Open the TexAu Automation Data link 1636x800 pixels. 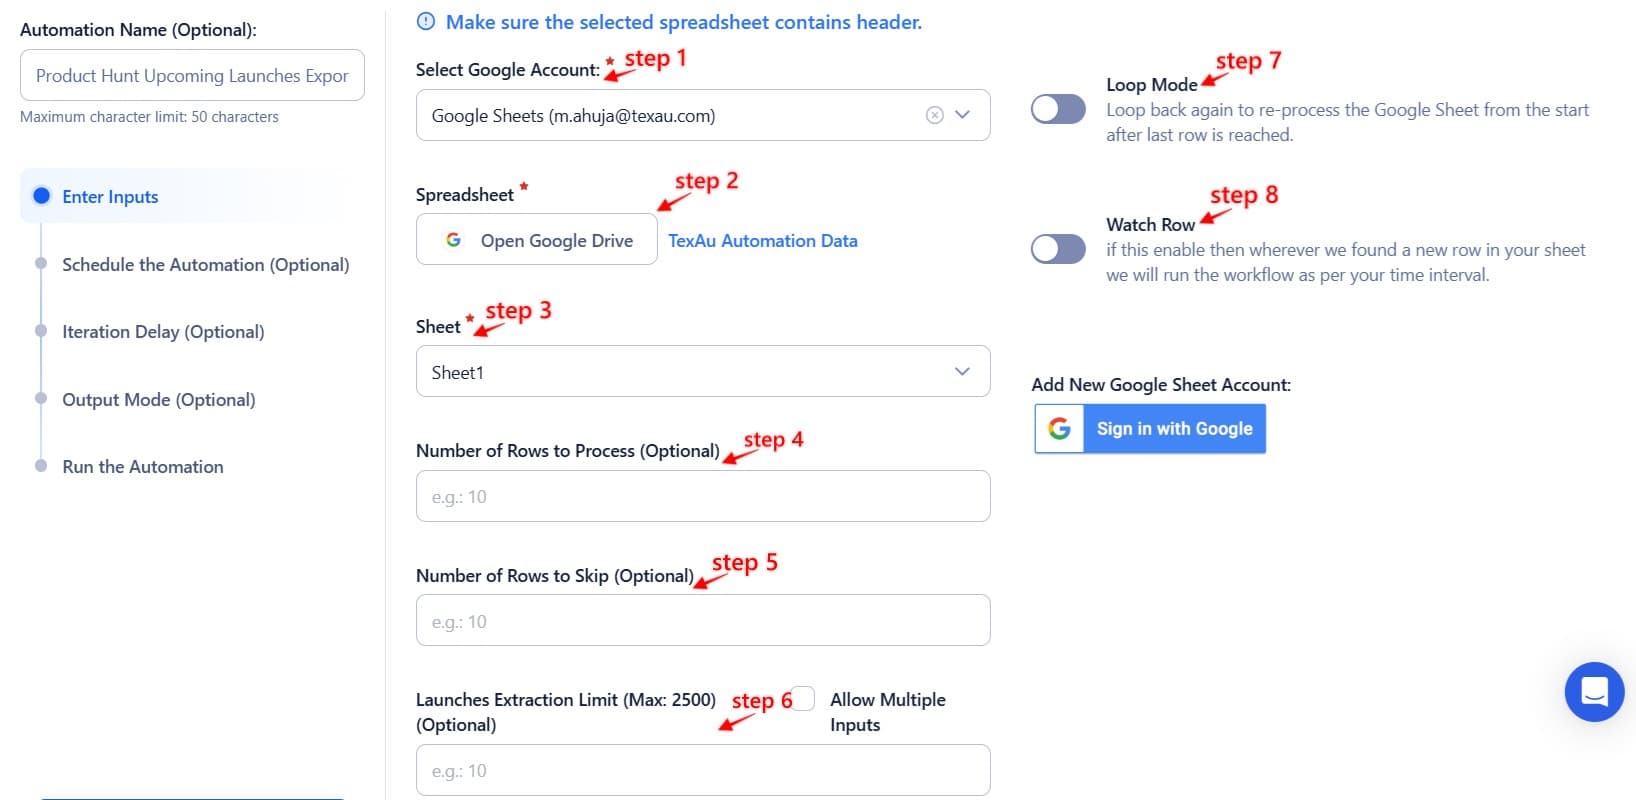click(x=762, y=240)
